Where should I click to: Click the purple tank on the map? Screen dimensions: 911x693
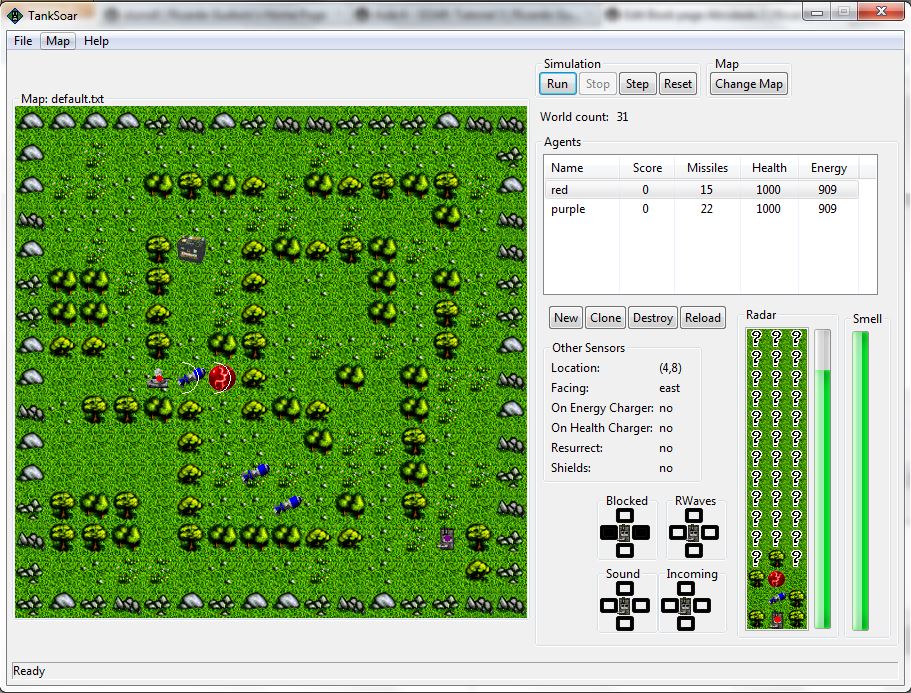(x=447, y=538)
